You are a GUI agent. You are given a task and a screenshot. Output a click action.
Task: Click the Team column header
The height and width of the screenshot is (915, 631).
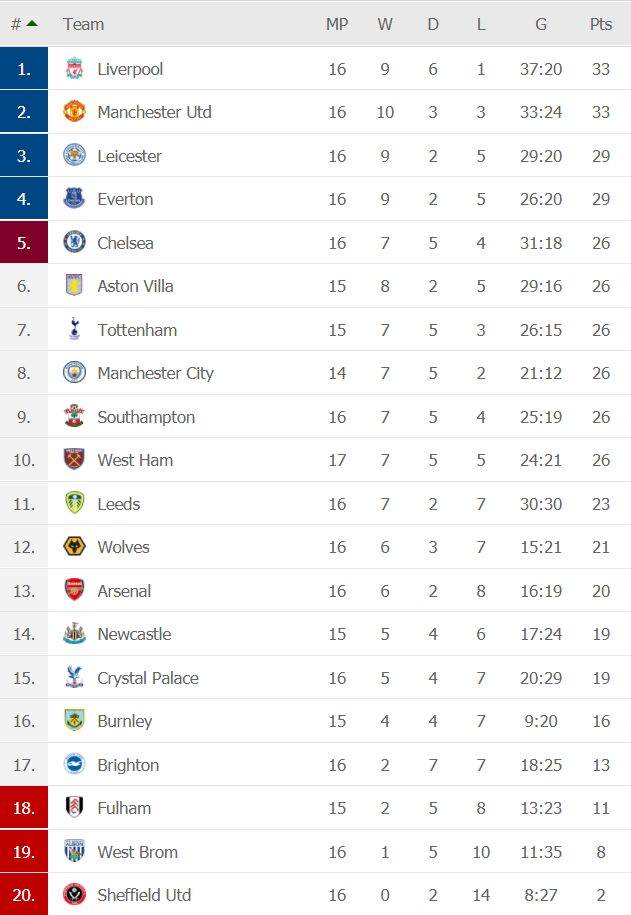click(83, 24)
